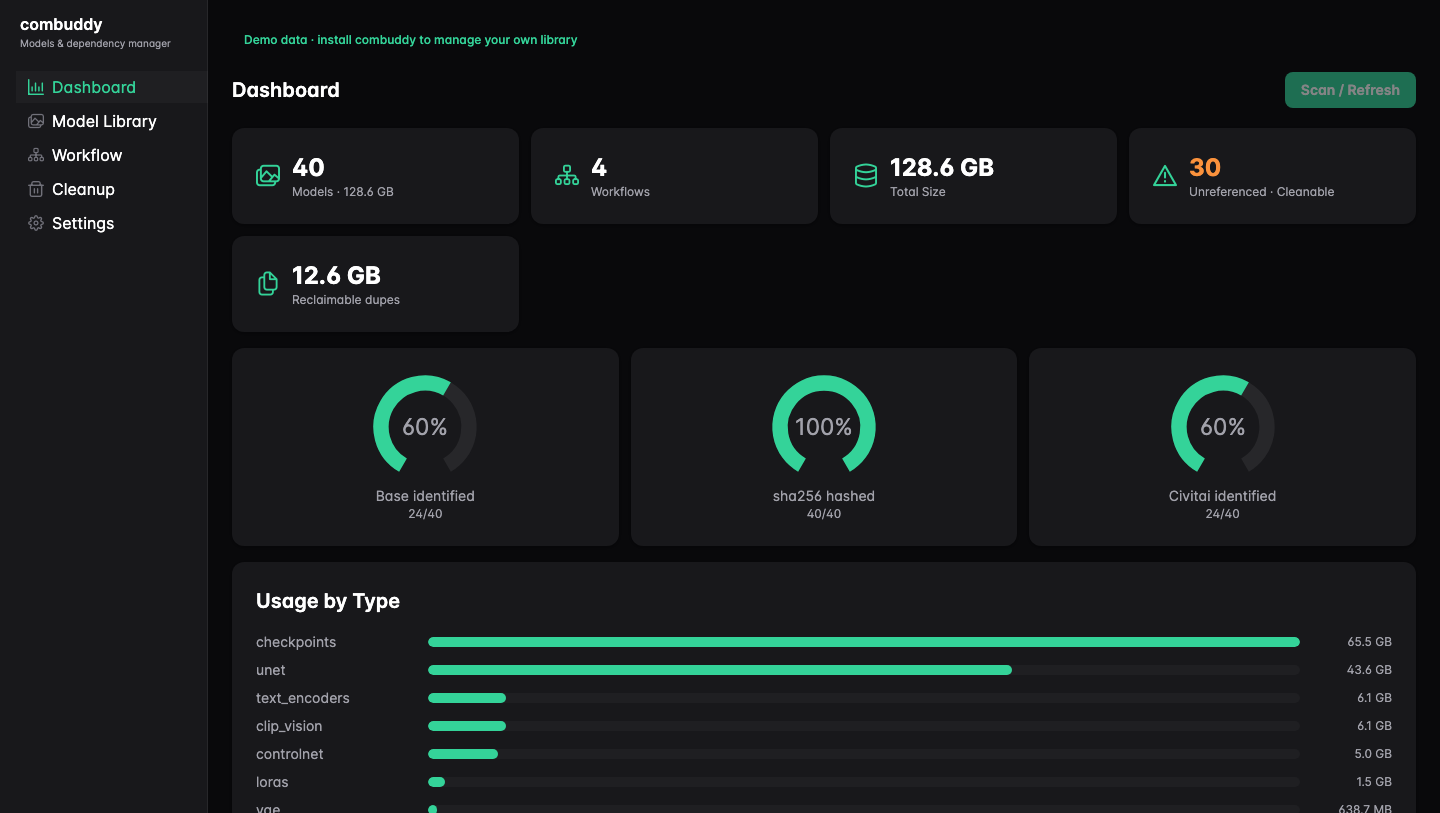Click the Model Library image icon
1440x813 pixels.
[x=36, y=121]
